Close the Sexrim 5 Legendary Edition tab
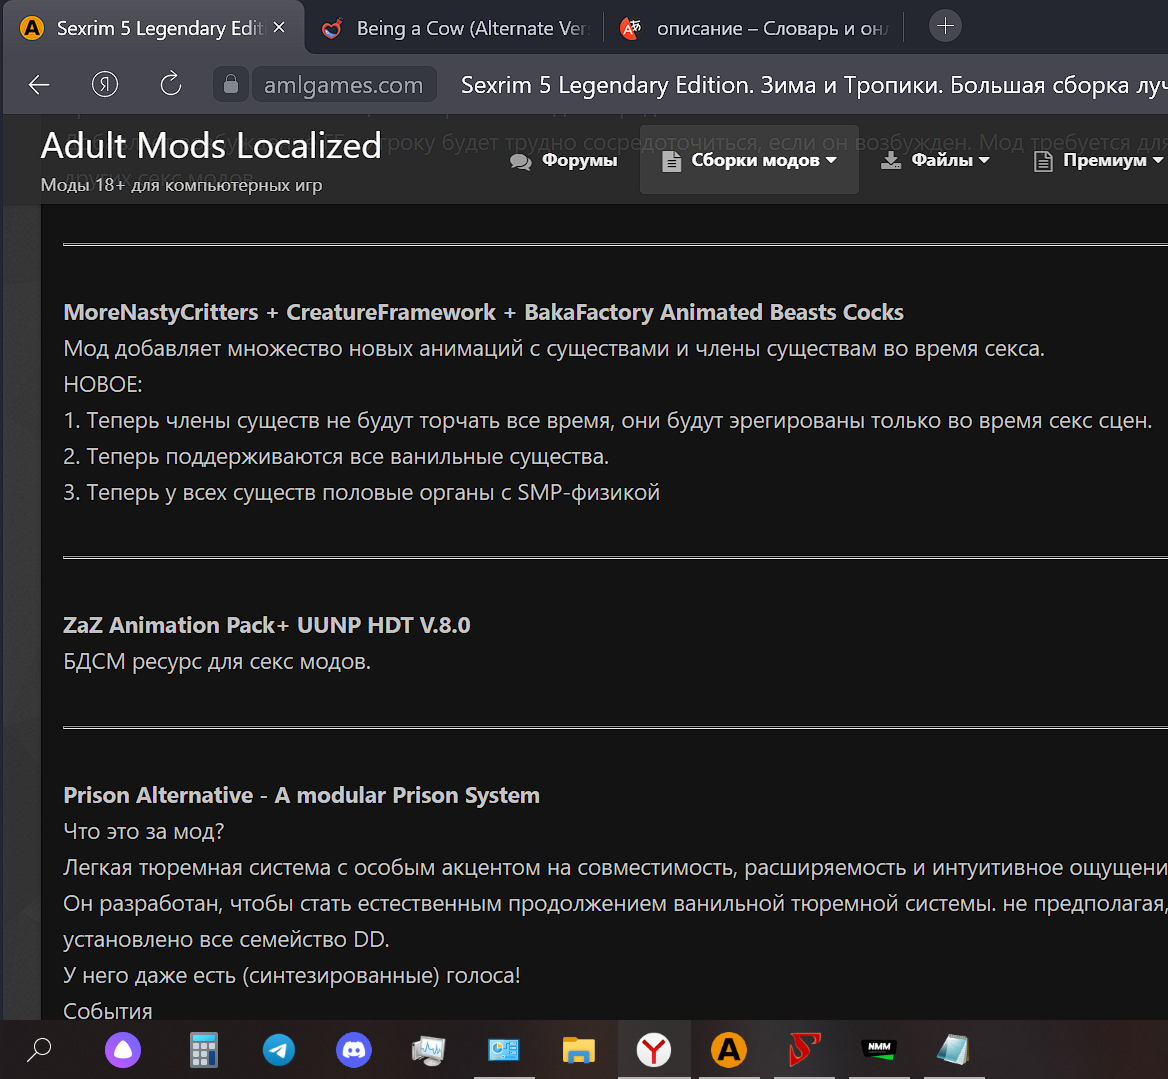Viewport: 1168px width, 1079px height. (279, 28)
